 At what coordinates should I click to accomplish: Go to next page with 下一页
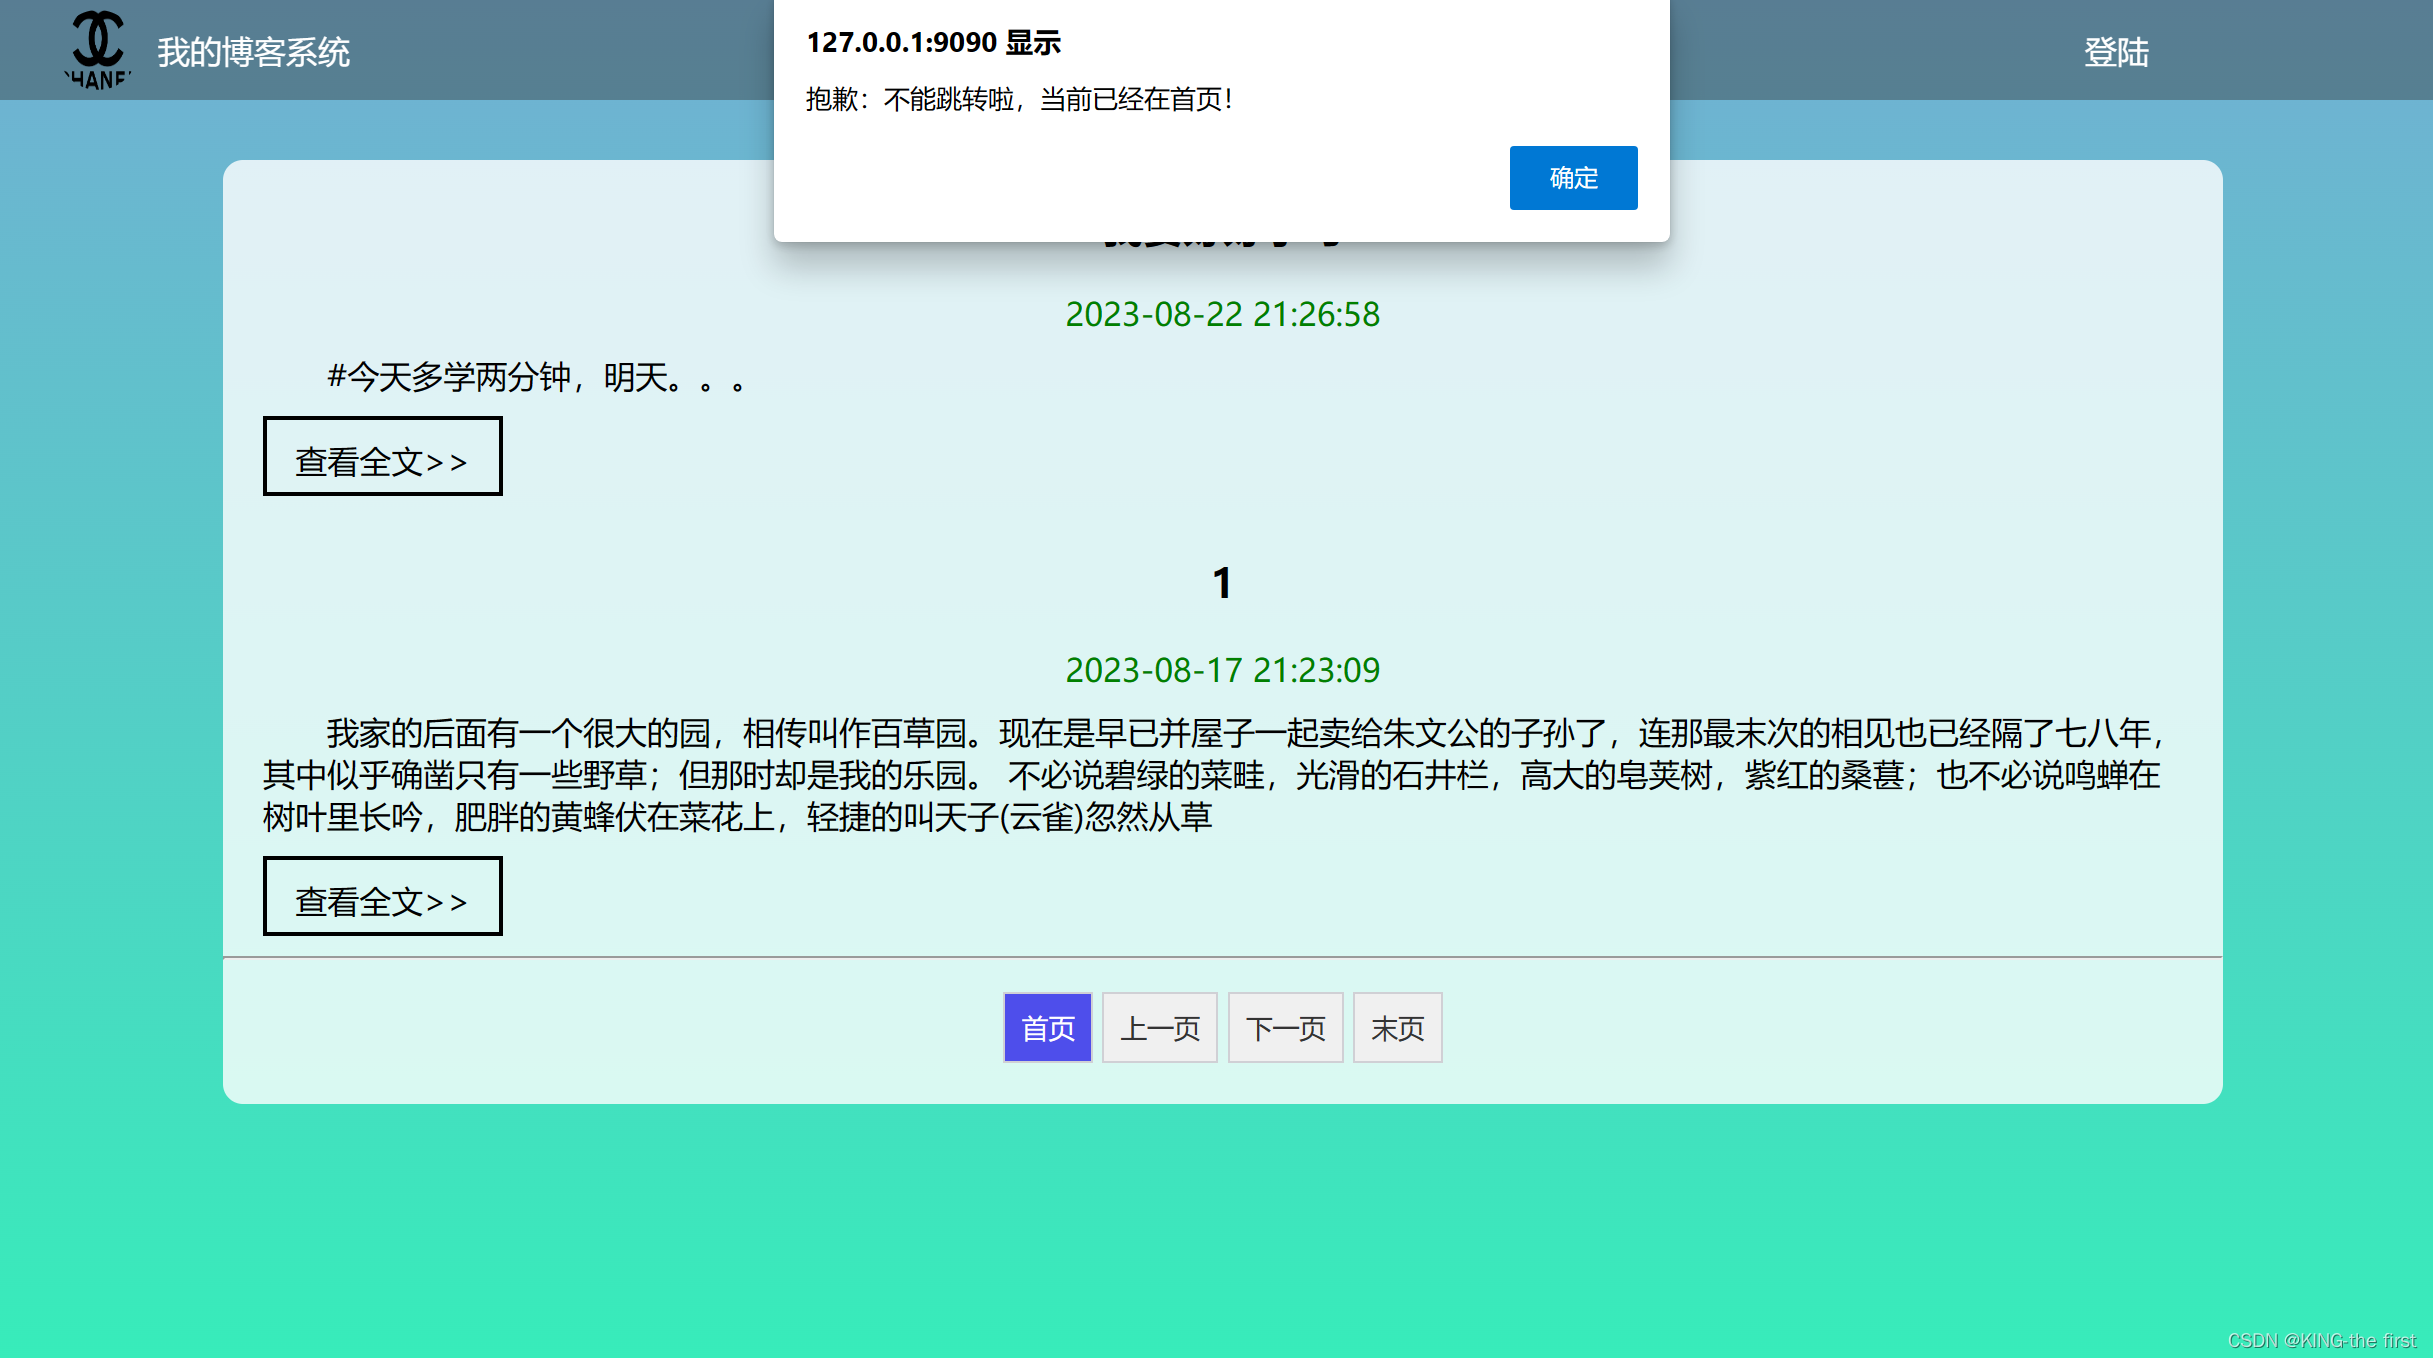1285,1027
